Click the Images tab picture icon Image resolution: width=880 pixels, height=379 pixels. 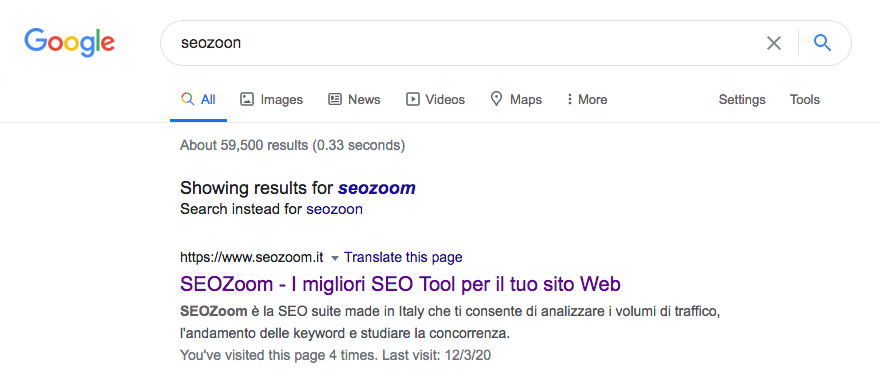point(246,99)
